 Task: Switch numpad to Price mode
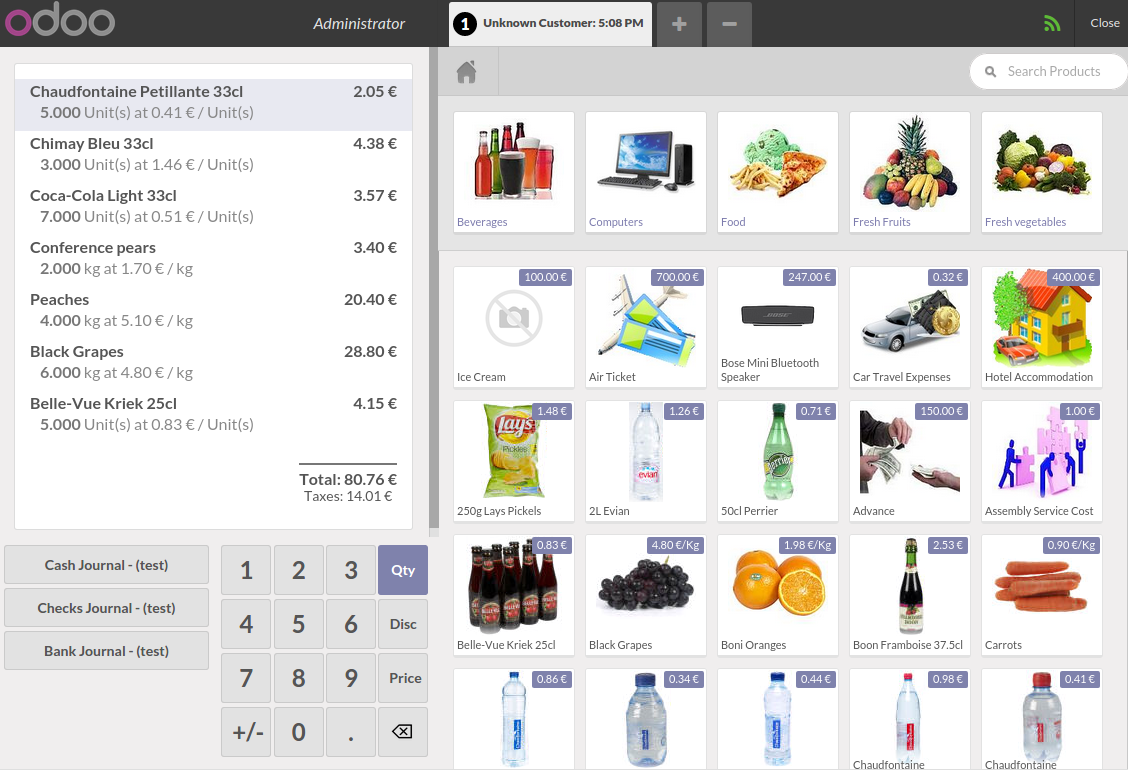[403, 678]
